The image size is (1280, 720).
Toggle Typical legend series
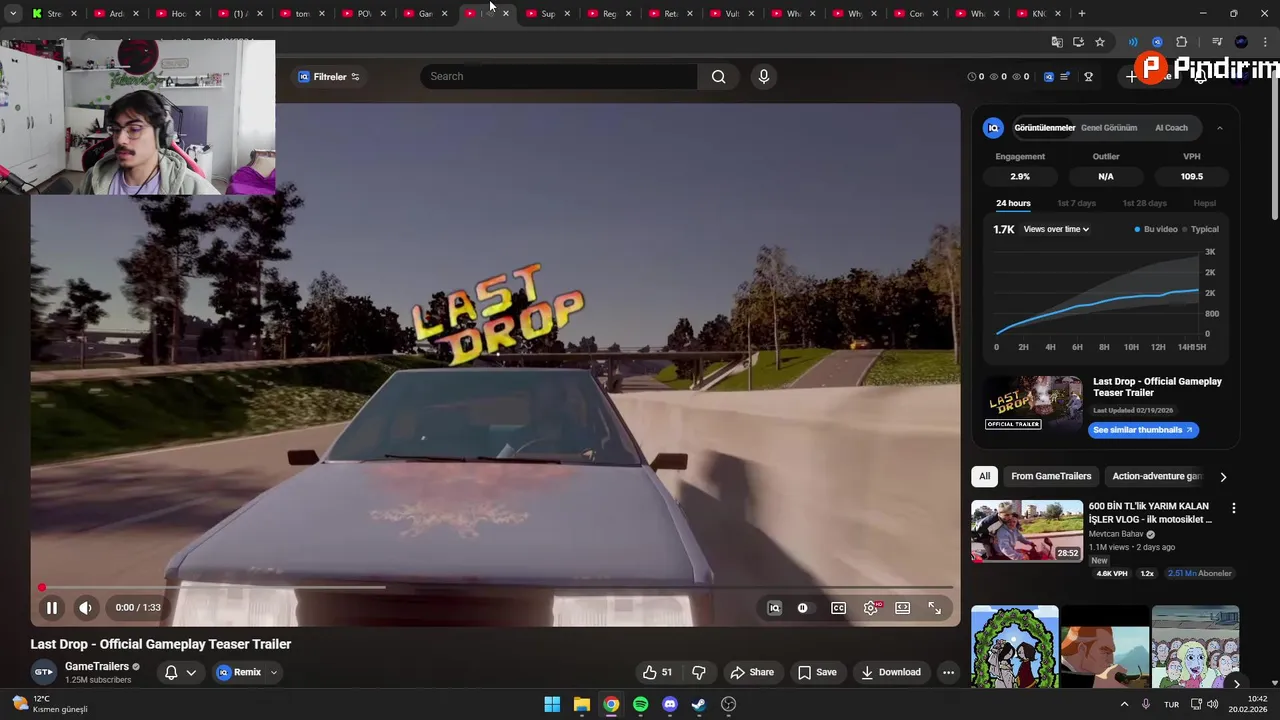coord(1200,229)
